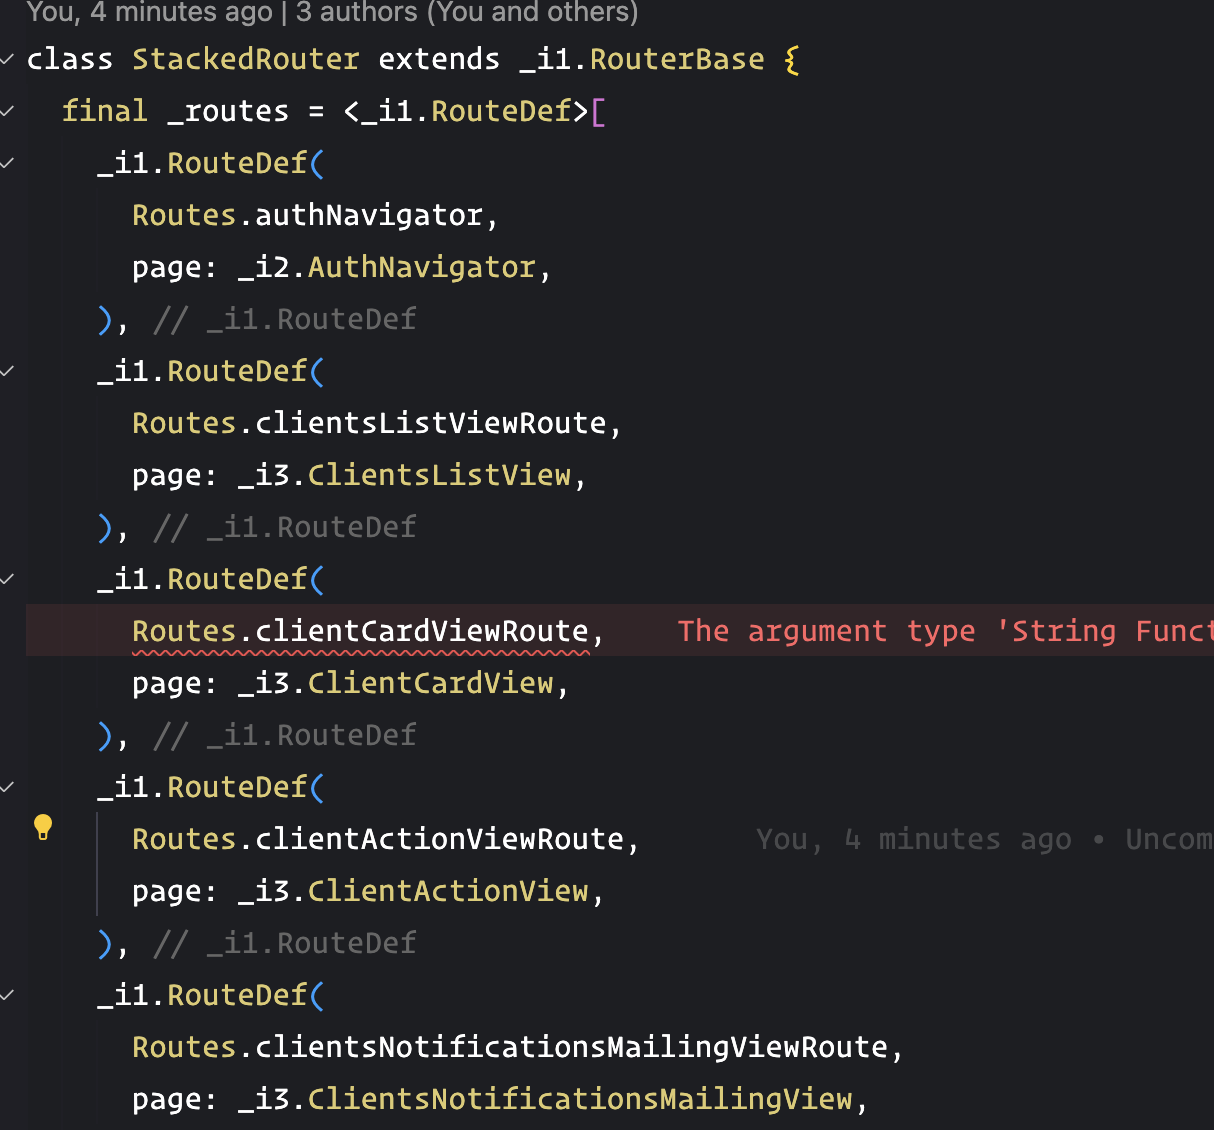Click Routes.clientActionViewRoute argument
This screenshot has width=1214, height=1130.
coord(378,839)
